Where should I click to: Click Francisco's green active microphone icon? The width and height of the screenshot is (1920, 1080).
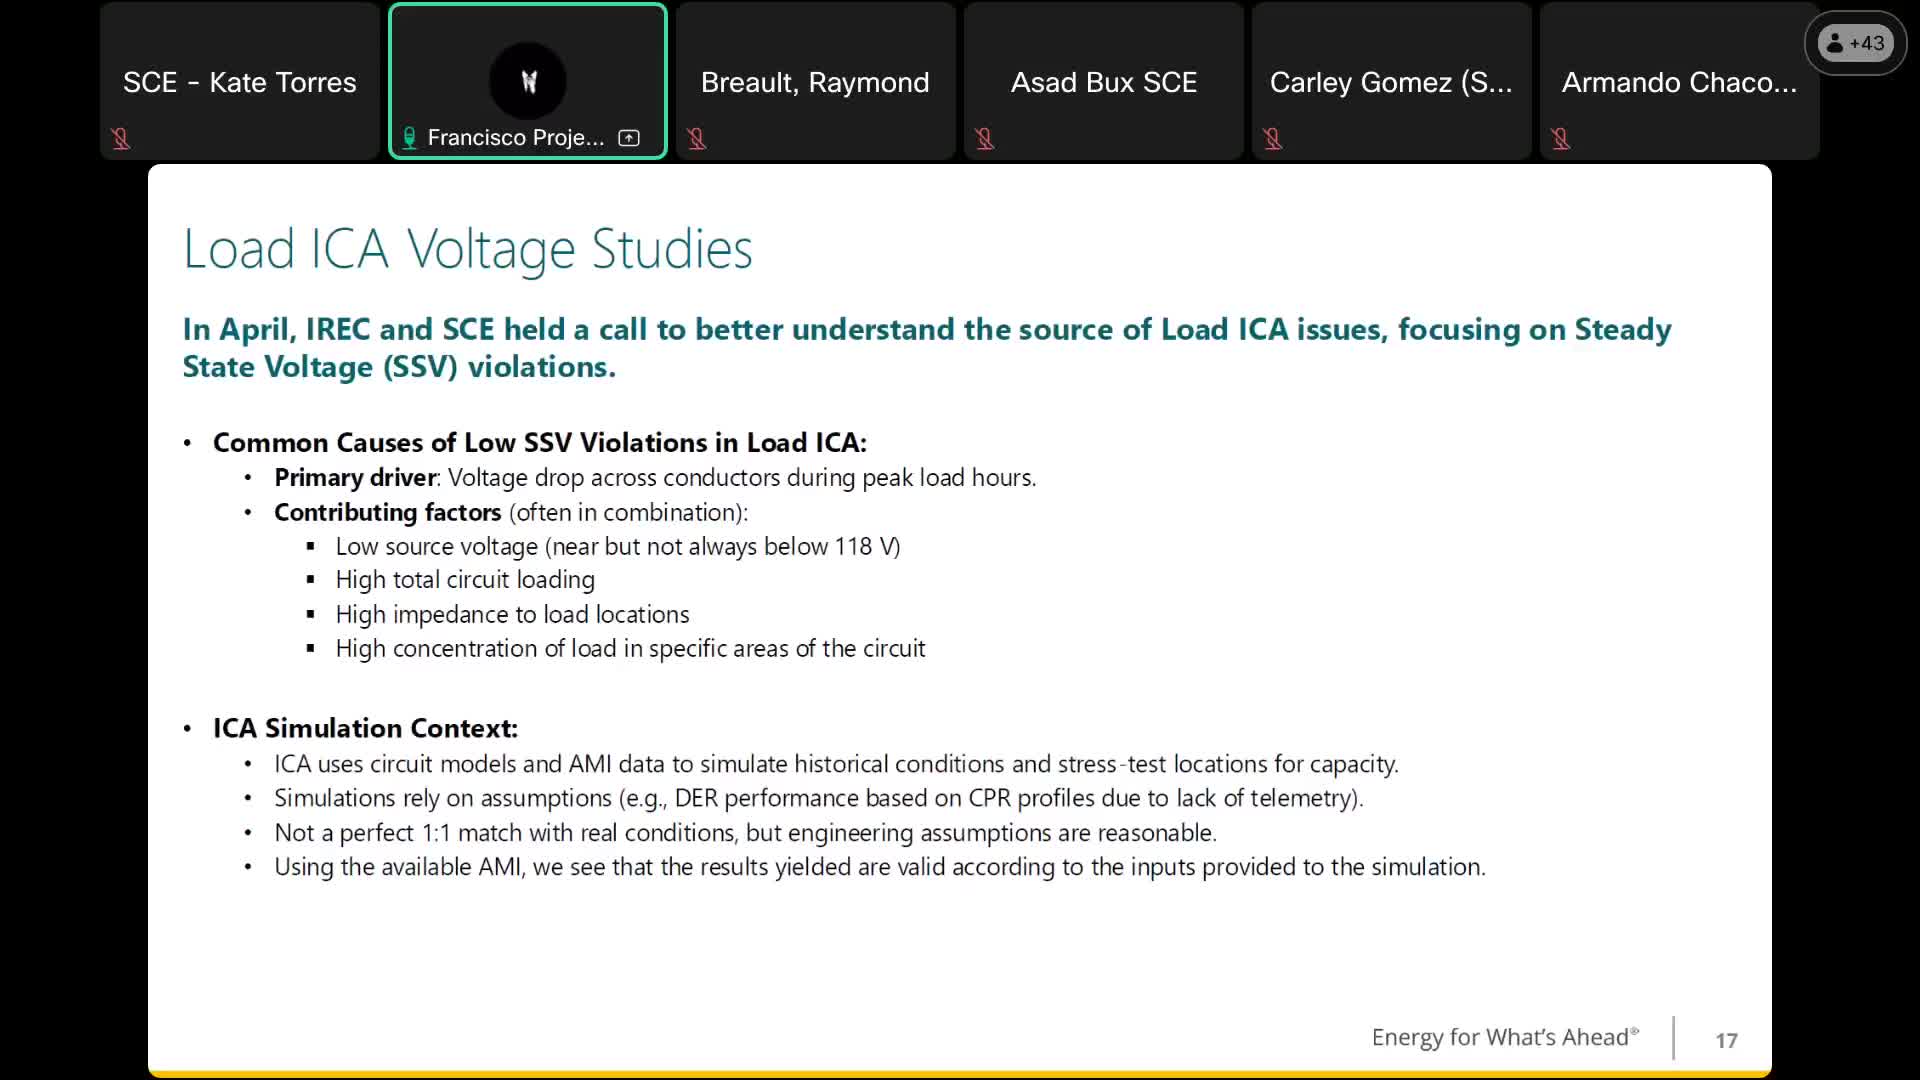(409, 138)
